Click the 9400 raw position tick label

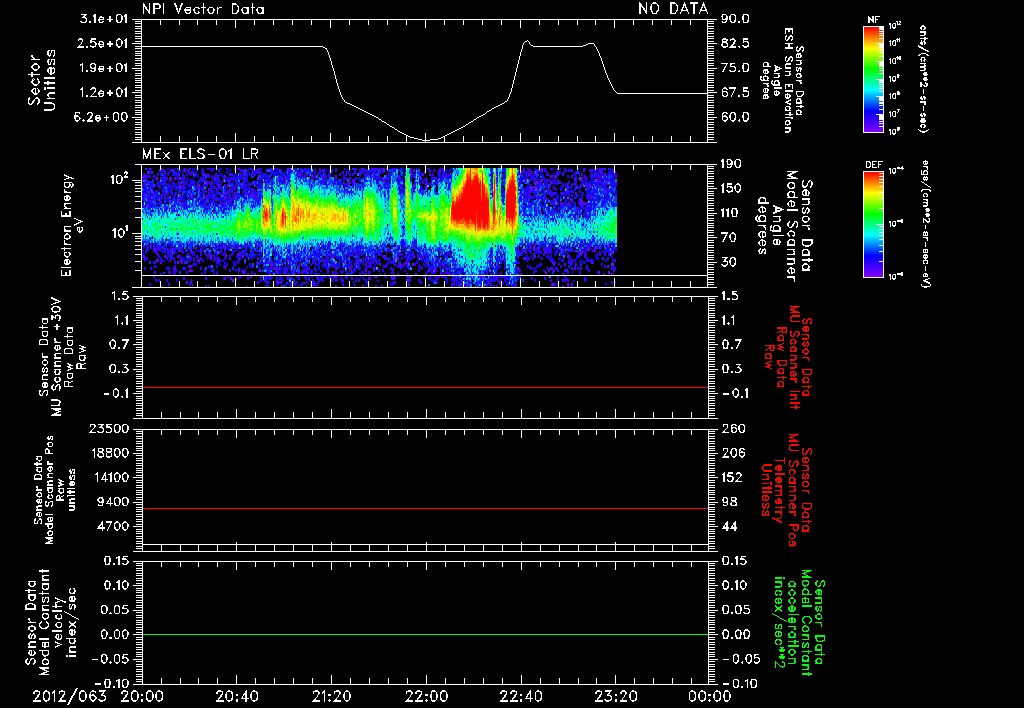pyautogui.click(x=112, y=502)
